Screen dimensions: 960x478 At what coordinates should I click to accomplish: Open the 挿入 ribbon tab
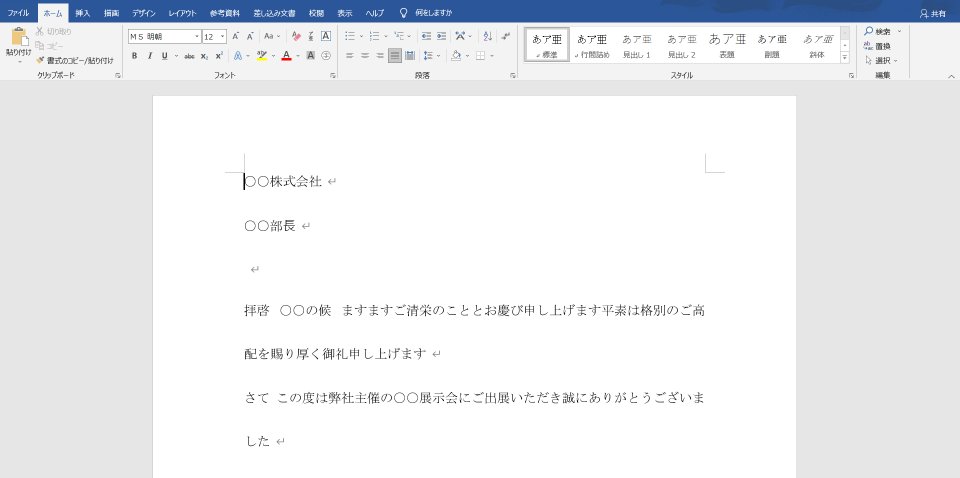(83, 13)
